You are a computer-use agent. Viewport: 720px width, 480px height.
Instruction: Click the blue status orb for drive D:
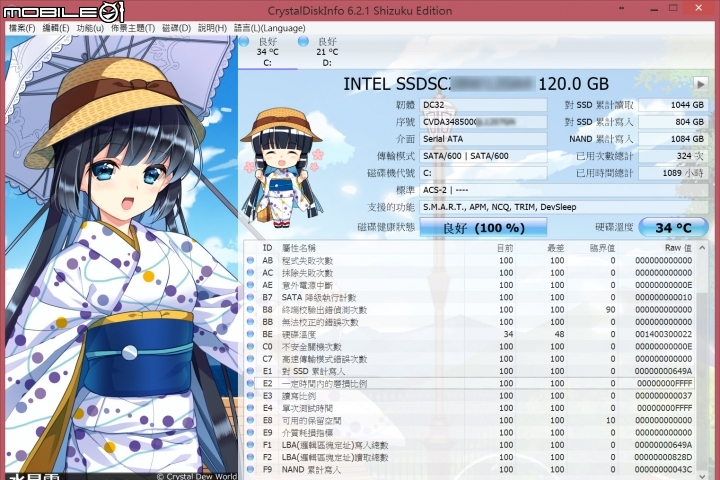tap(303, 41)
